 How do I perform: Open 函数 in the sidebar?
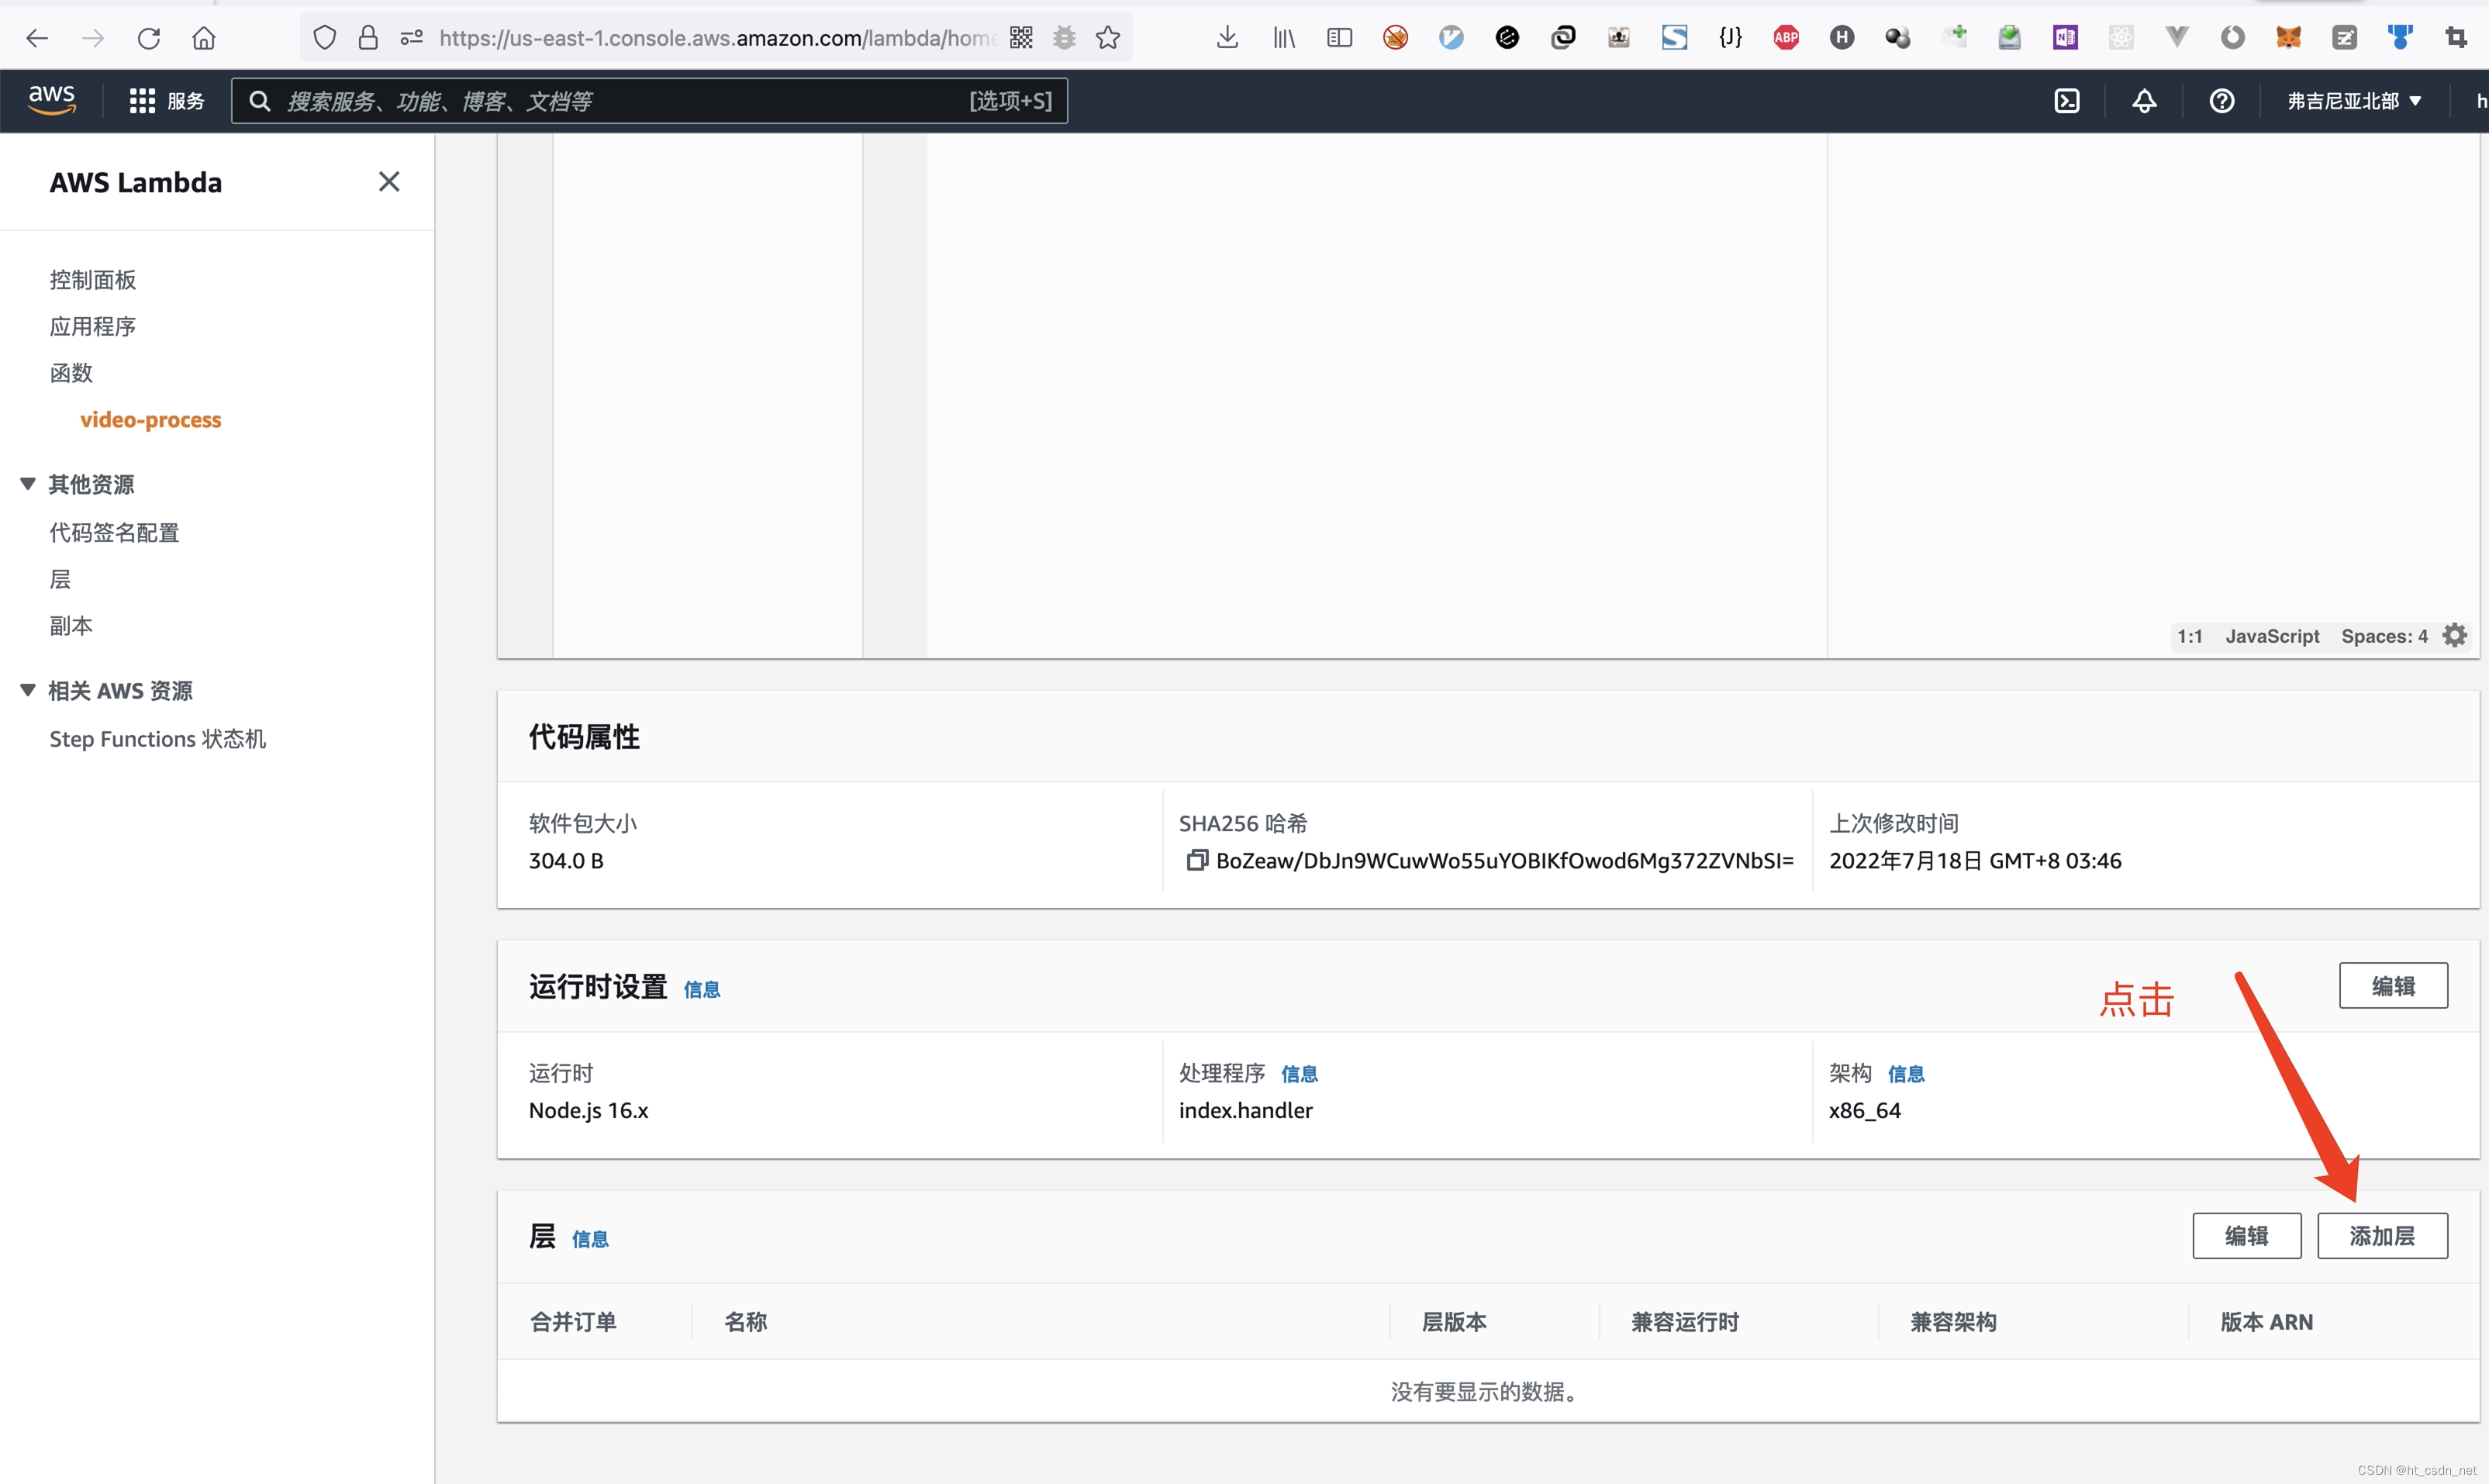tap(71, 373)
